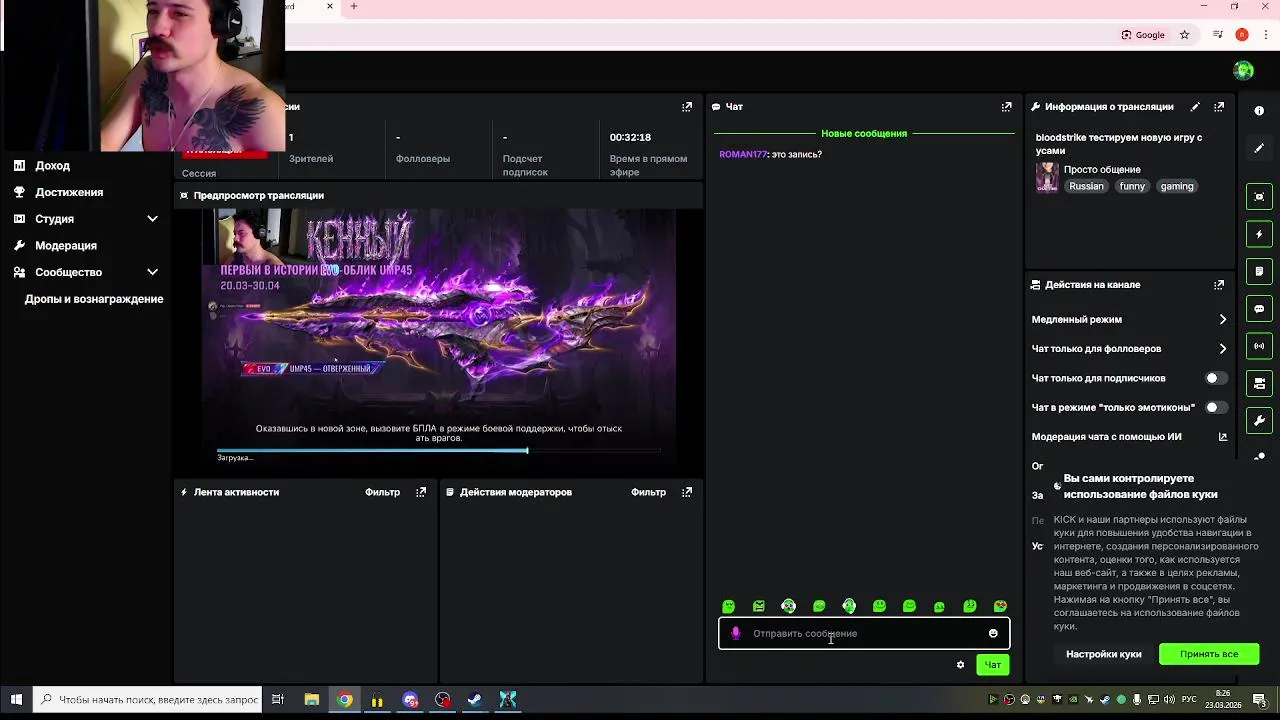Open Windows Task View
1280x720 pixels.
278,700
